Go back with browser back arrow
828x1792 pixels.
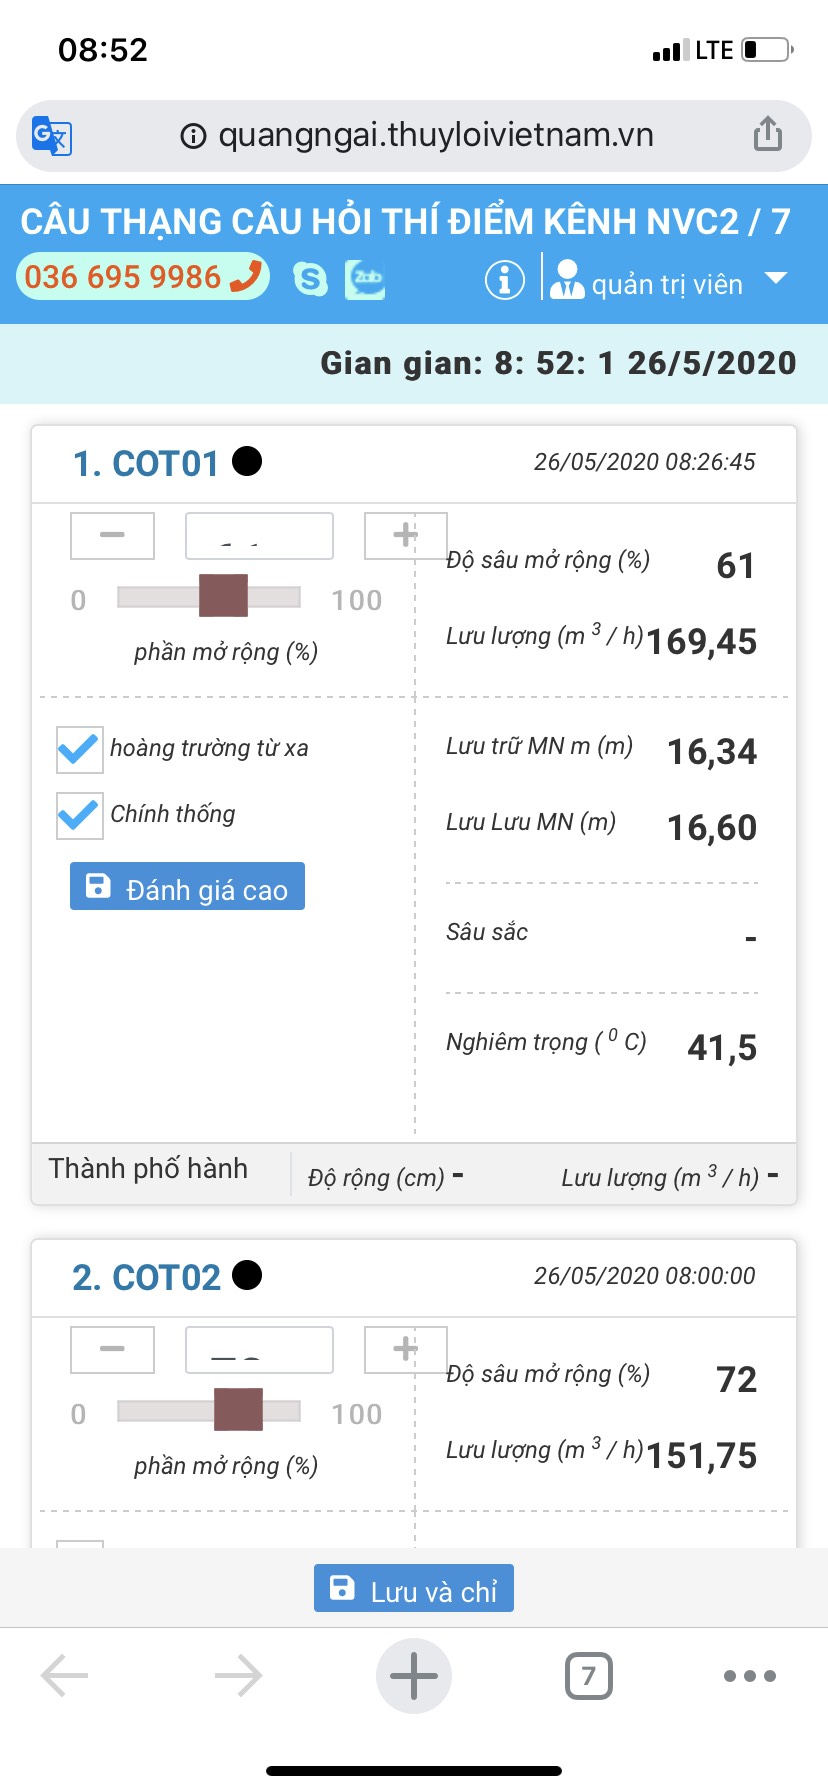point(65,1676)
